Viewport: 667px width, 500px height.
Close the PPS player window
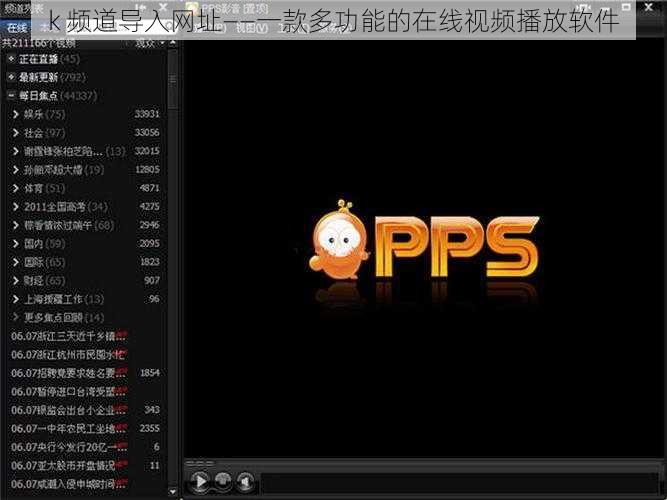(649, 7)
